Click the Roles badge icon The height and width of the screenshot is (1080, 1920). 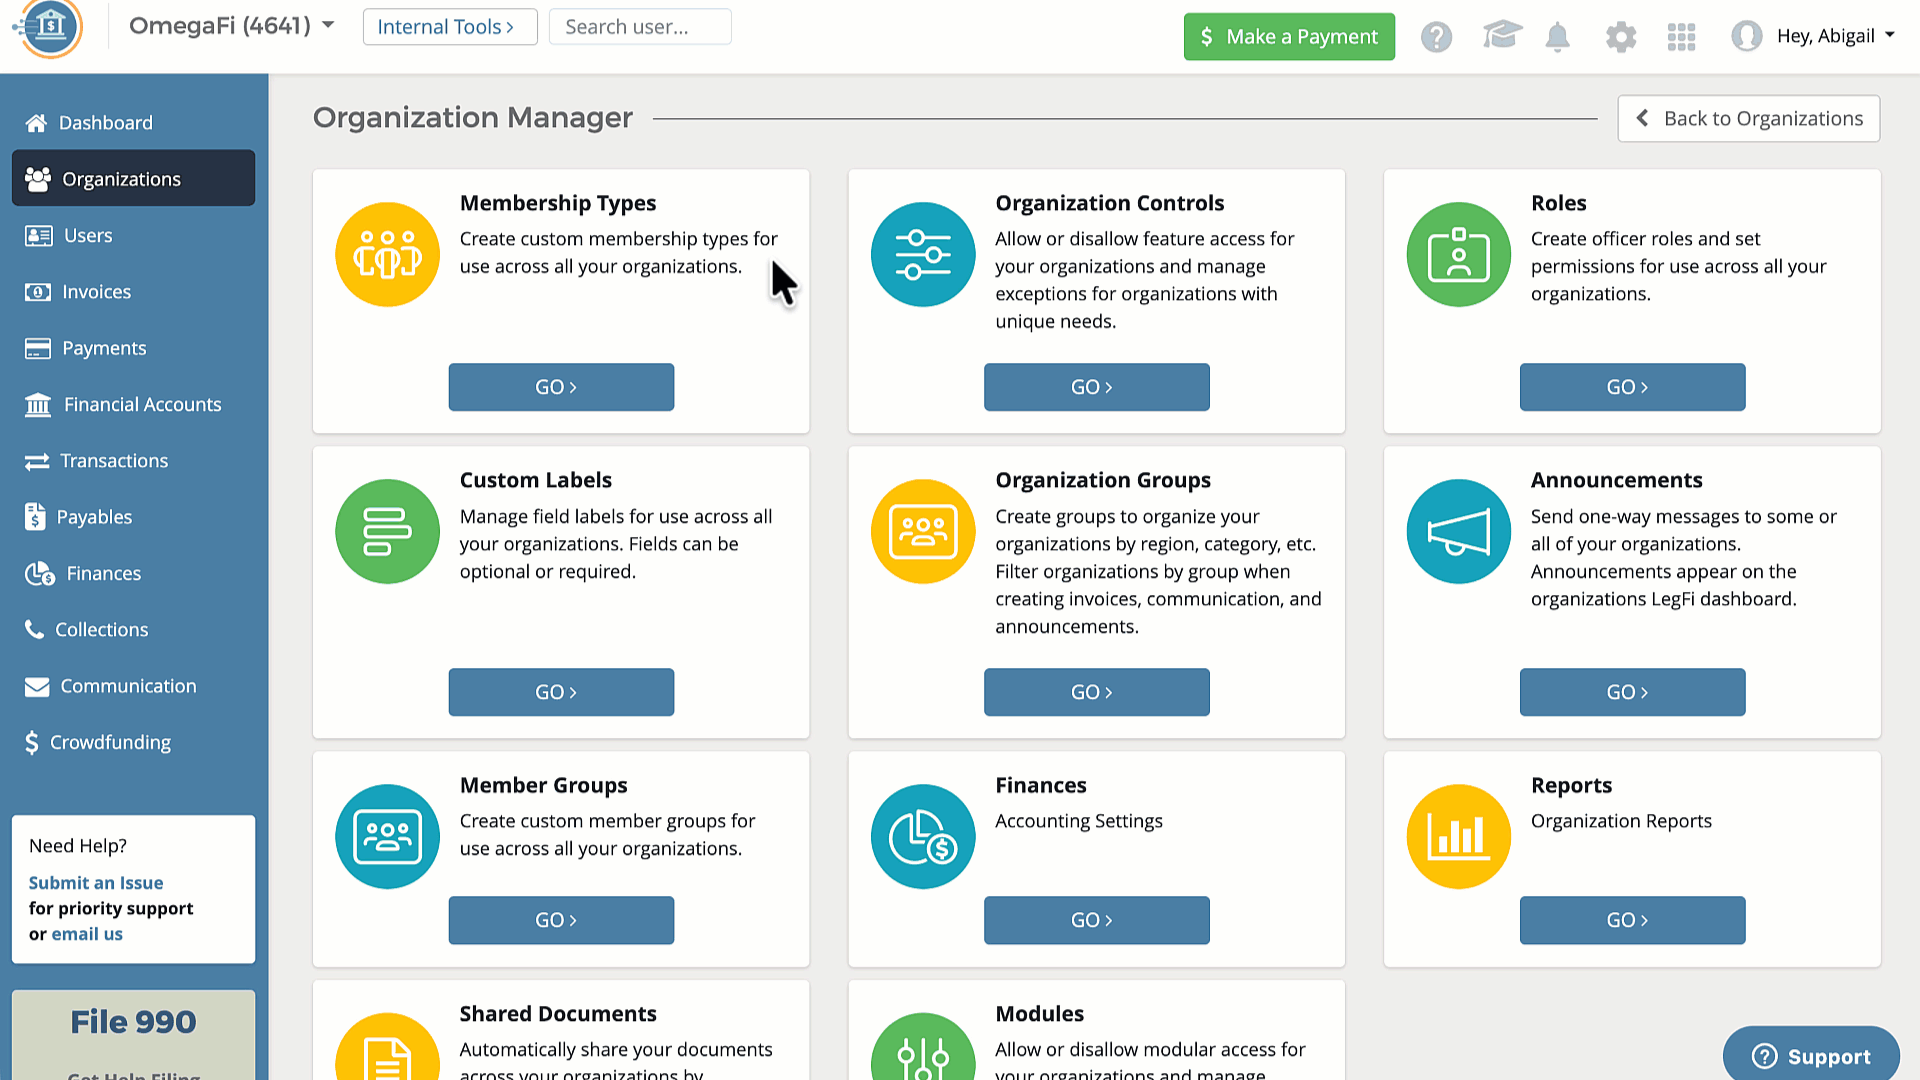click(x=1458, y=254)
